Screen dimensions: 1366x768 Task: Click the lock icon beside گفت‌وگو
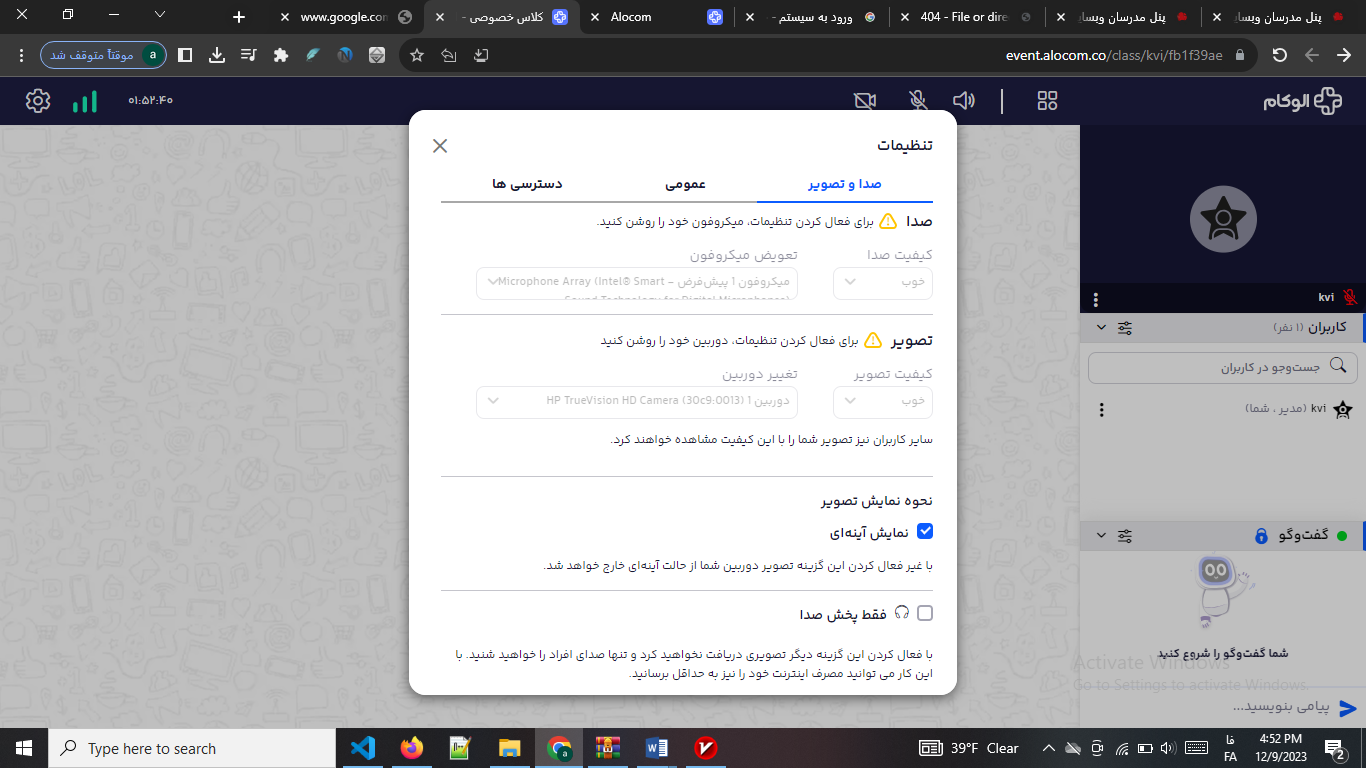tap(1262, 537)
